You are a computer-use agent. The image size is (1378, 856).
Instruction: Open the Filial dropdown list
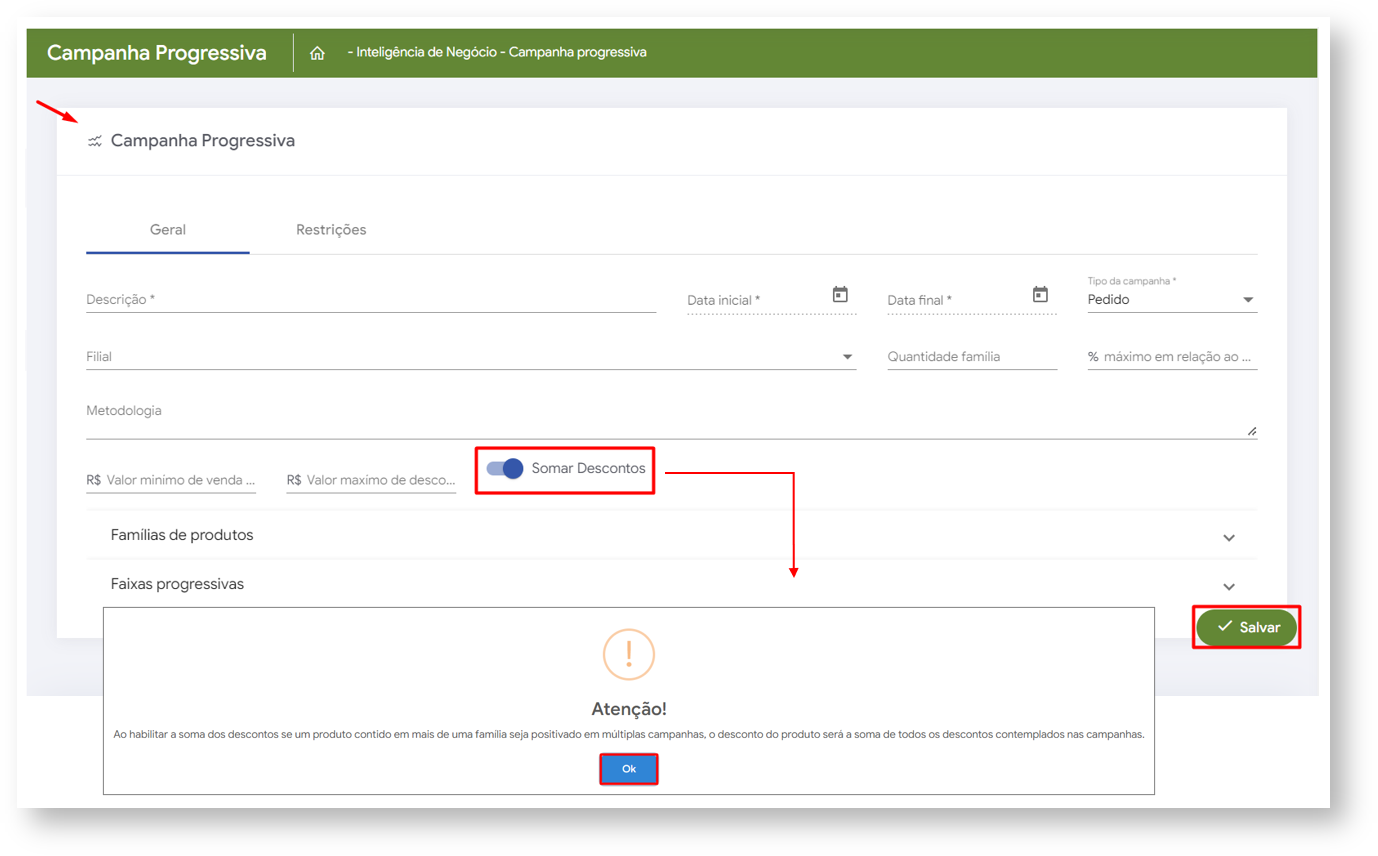tap(847, 357)
